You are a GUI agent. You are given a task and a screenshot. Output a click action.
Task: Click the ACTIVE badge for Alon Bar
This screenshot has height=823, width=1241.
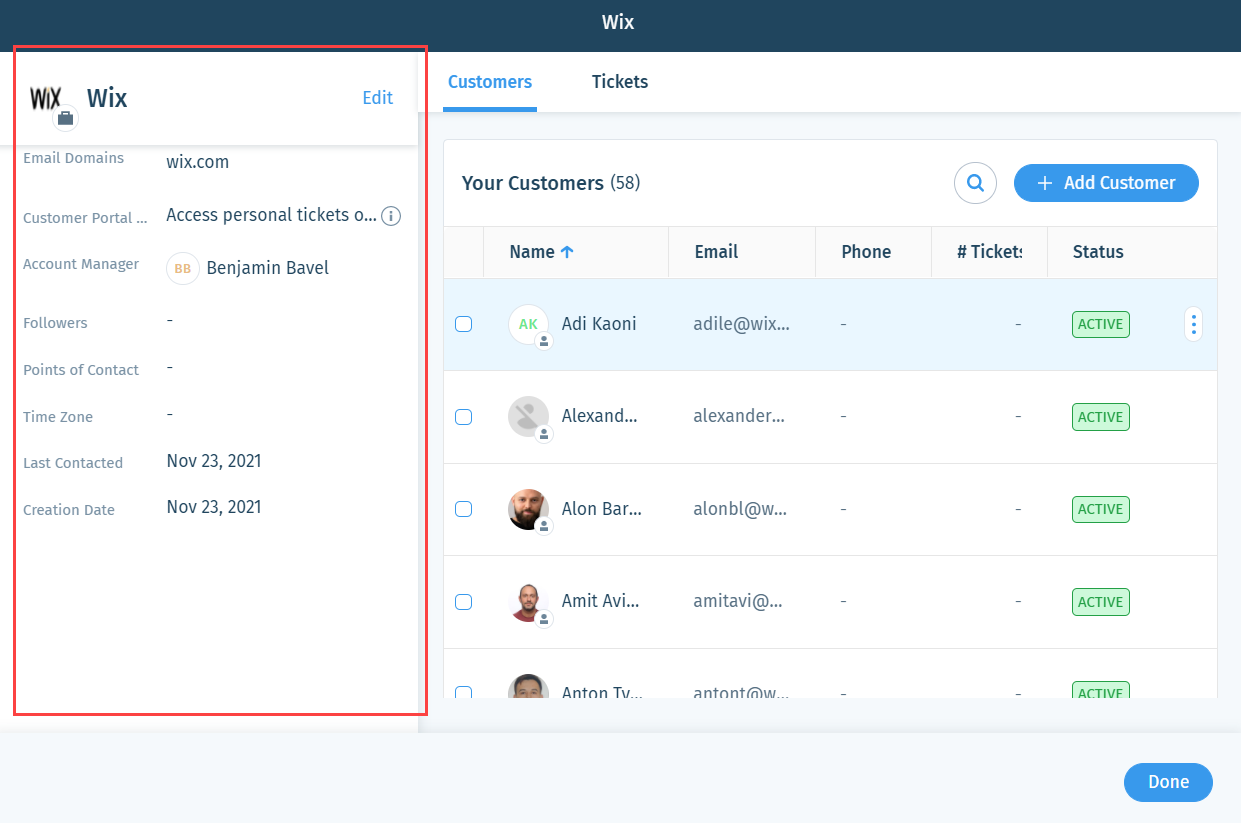(1101, 509)
